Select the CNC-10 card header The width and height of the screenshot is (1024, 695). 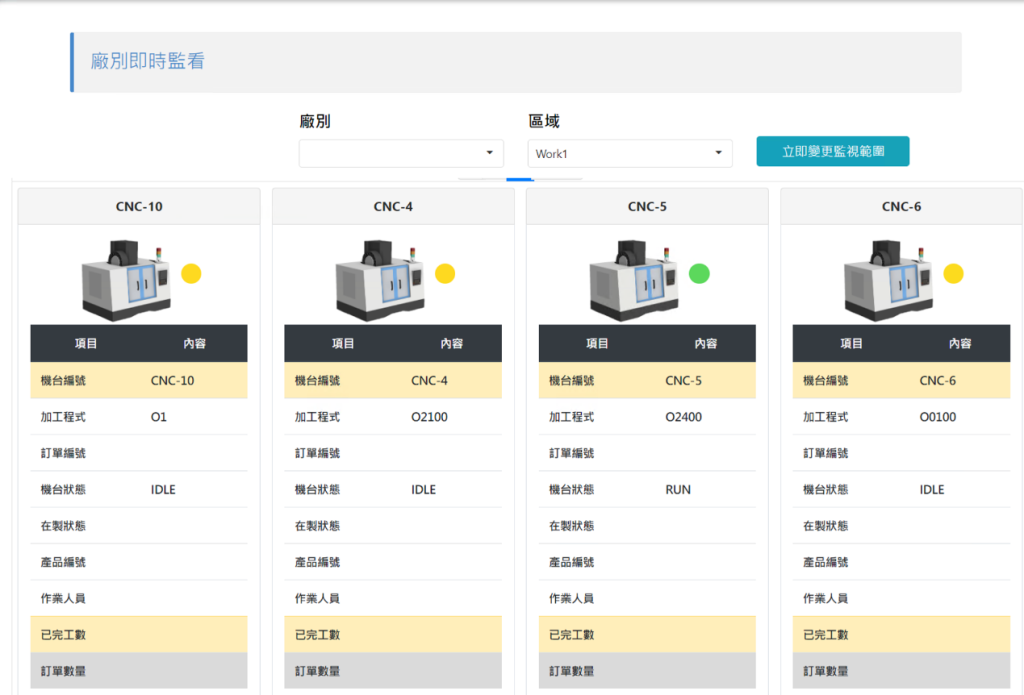[x=139, y=207]
